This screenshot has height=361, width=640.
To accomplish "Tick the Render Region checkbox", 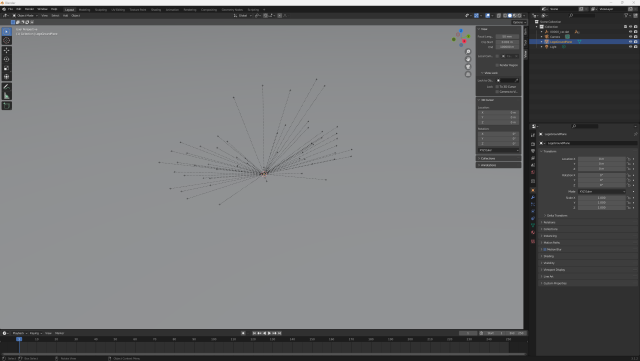I will pos(497,65).
